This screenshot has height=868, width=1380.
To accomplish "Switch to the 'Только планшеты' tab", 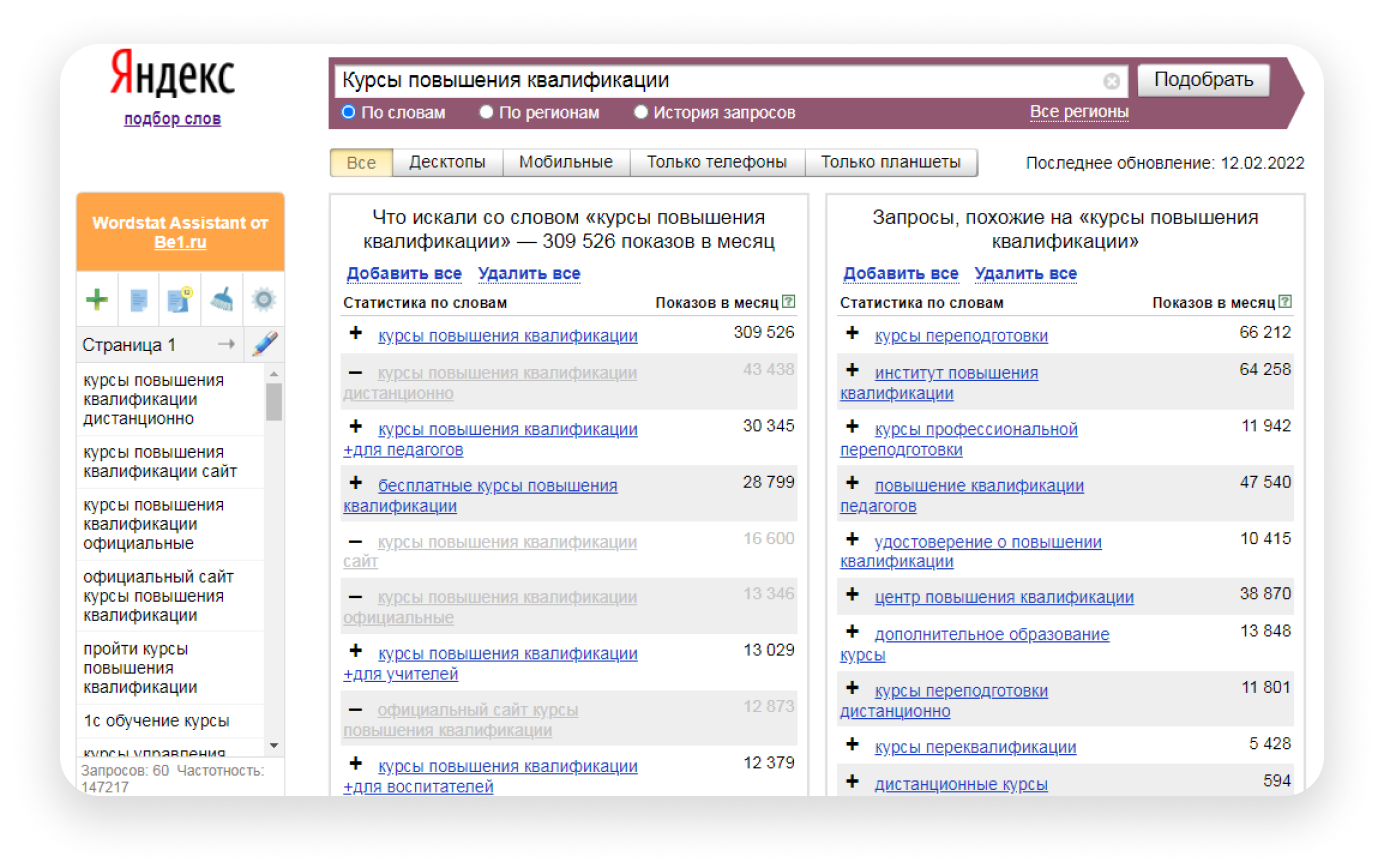I will click(x=891, y=162).
